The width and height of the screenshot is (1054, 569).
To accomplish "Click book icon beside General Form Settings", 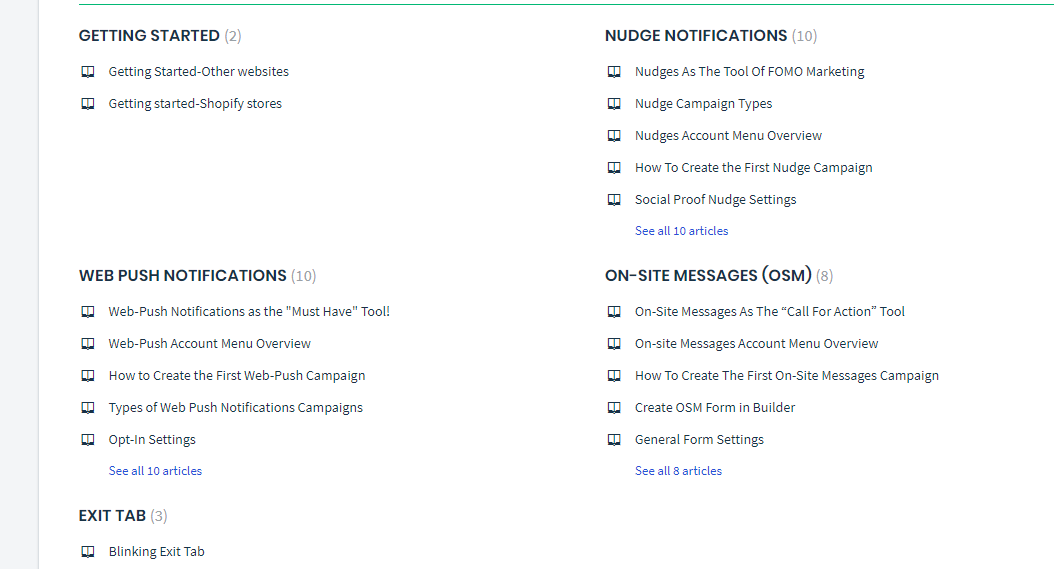I will [x=614, y=440].
